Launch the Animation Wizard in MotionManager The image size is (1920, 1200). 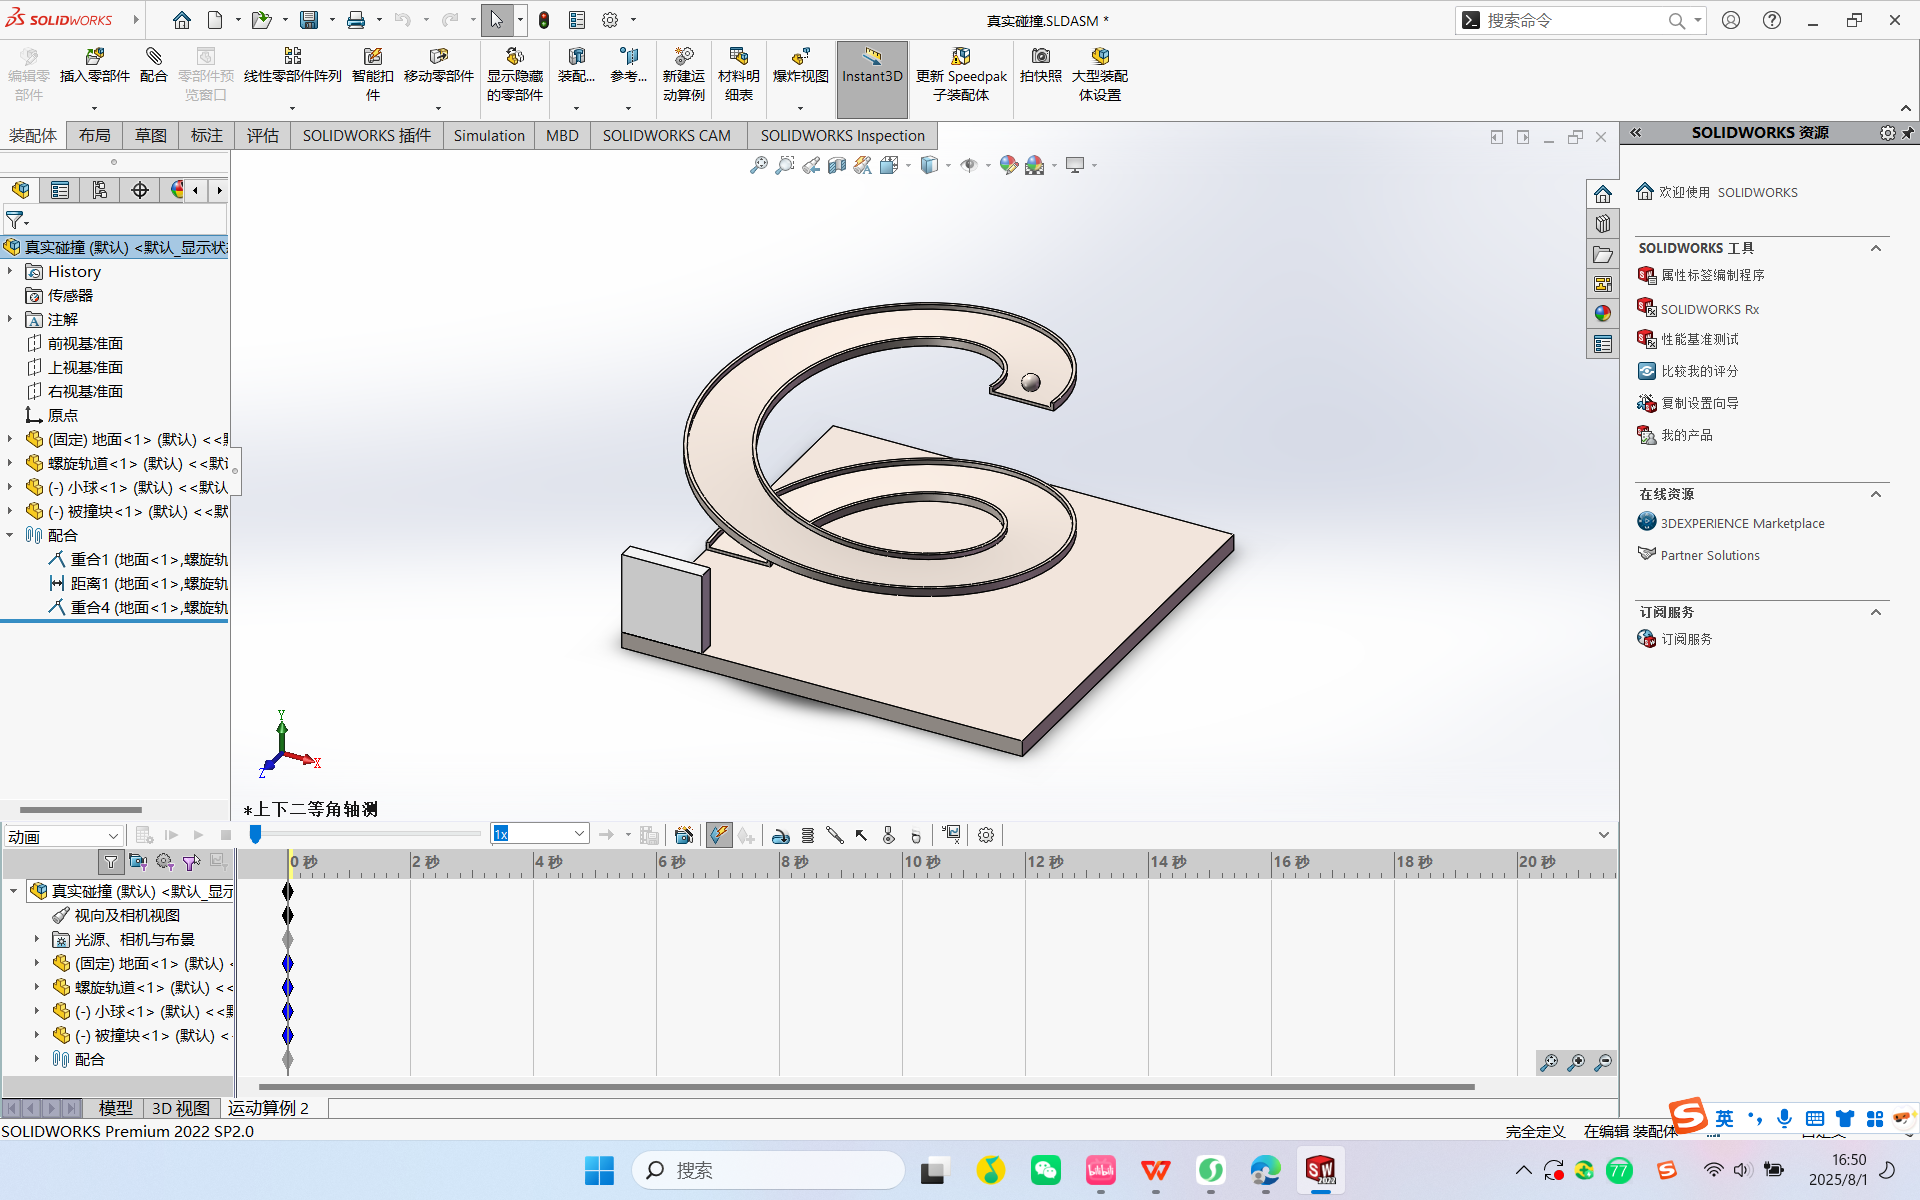click(684, 834)
